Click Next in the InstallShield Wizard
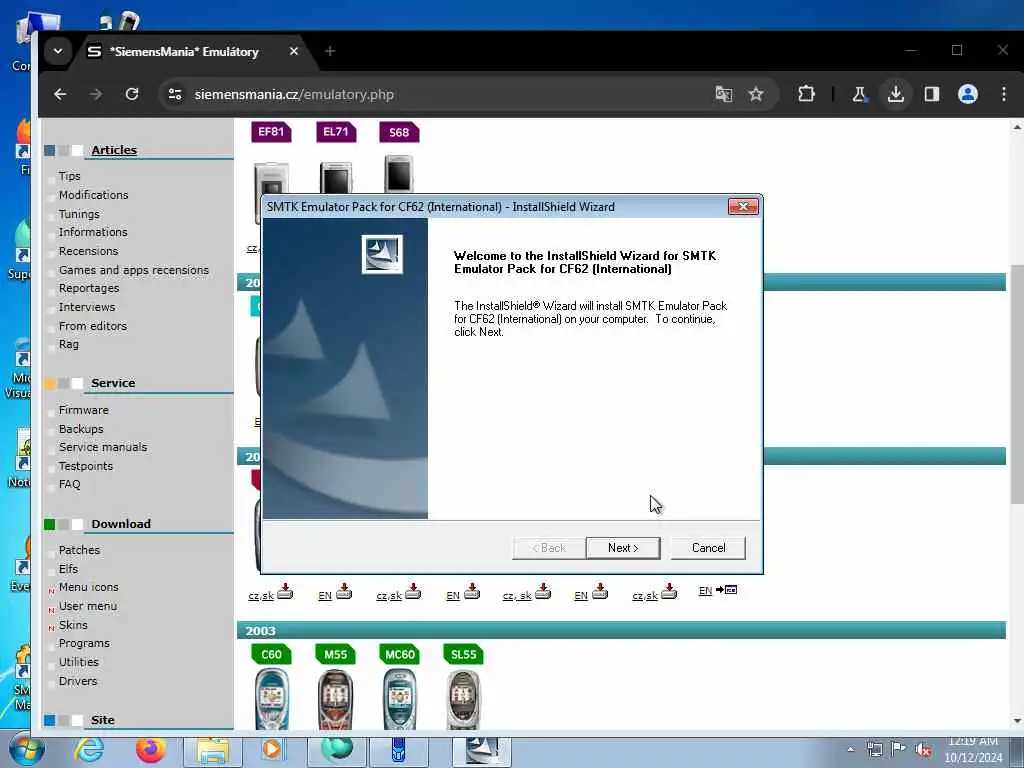The height and width of the screenshot is (768, 1024). pos(623,548)
